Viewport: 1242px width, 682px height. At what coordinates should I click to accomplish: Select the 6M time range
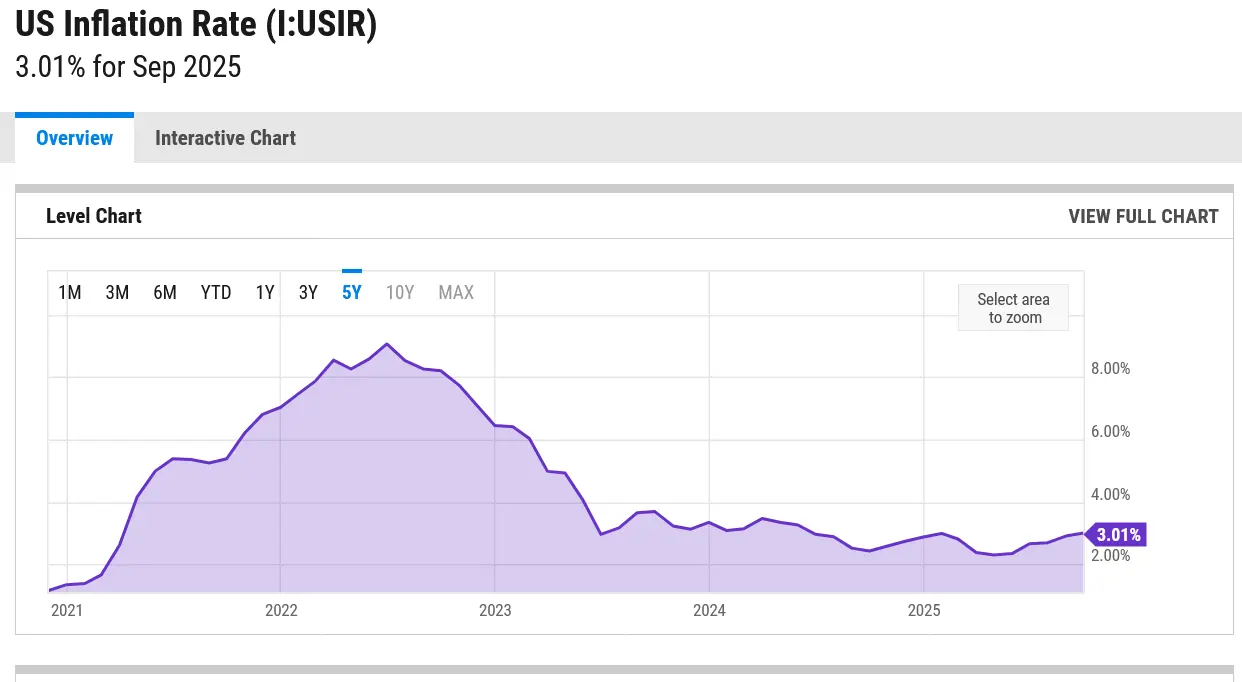[x=165, y=292]
